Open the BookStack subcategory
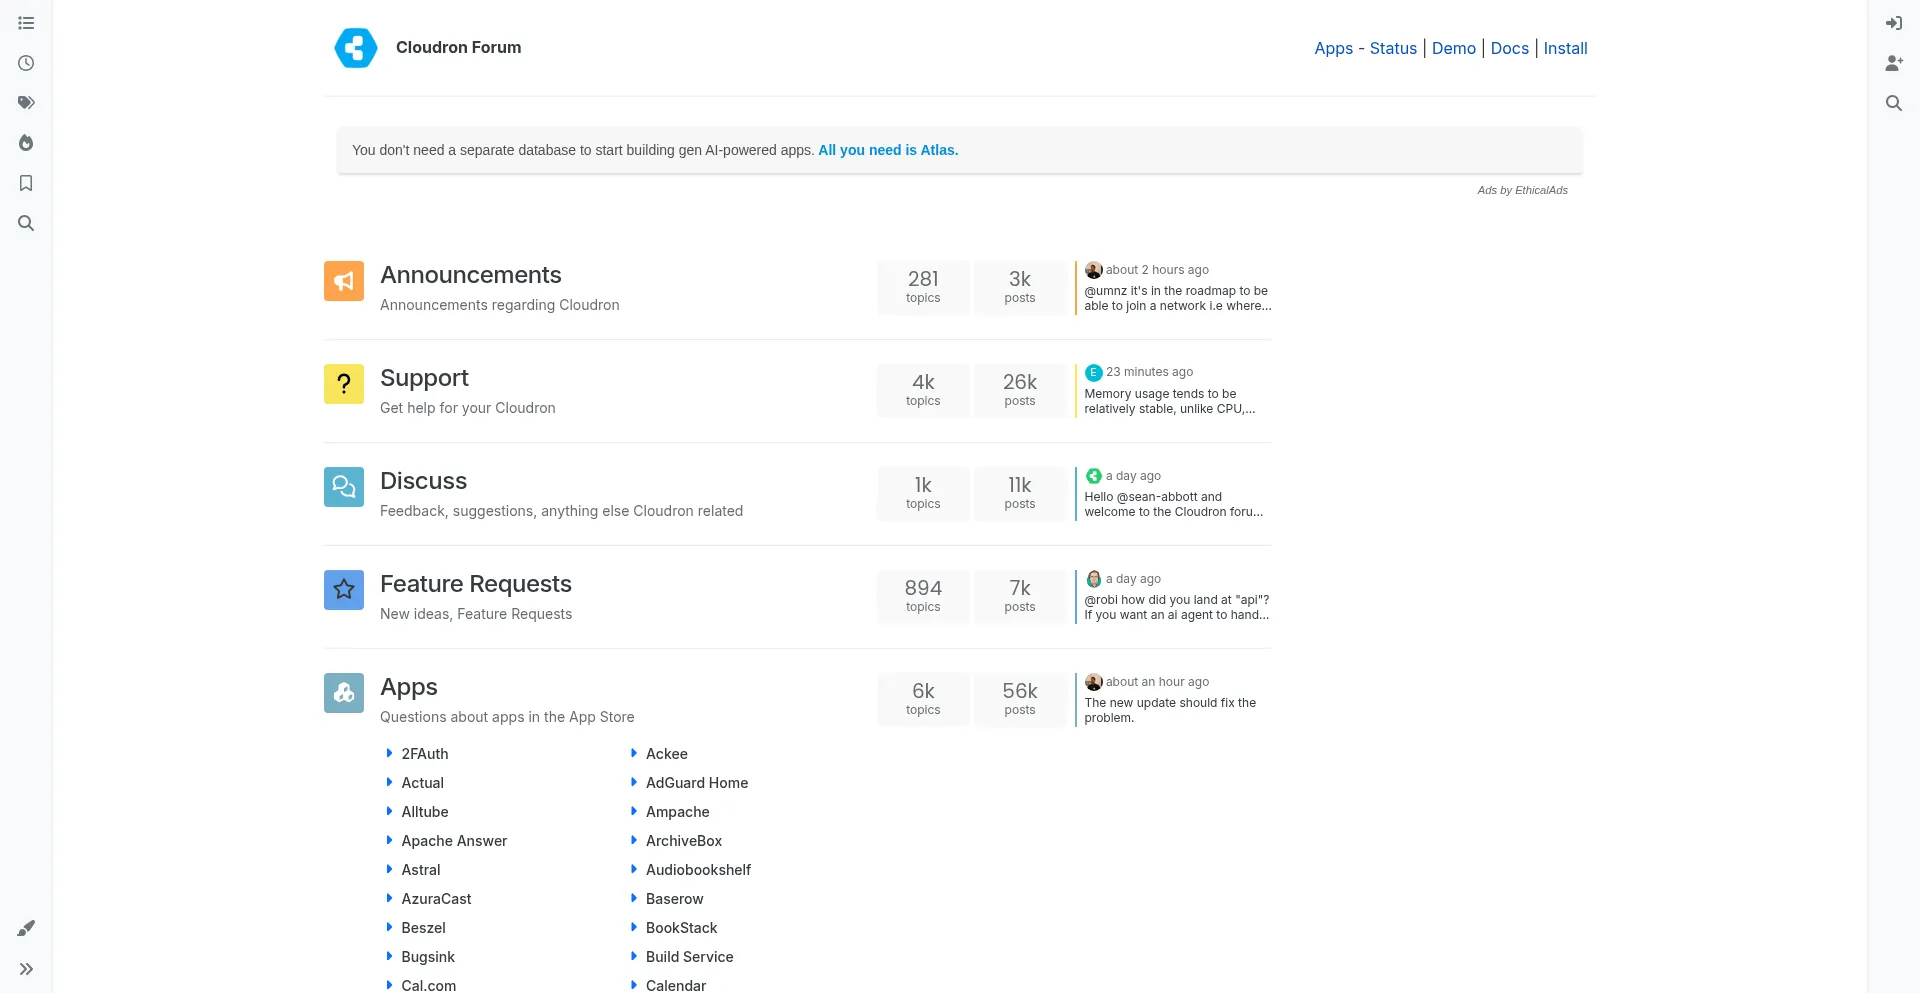This screenshot has width=1920, height=993. (x=681, y=928)
